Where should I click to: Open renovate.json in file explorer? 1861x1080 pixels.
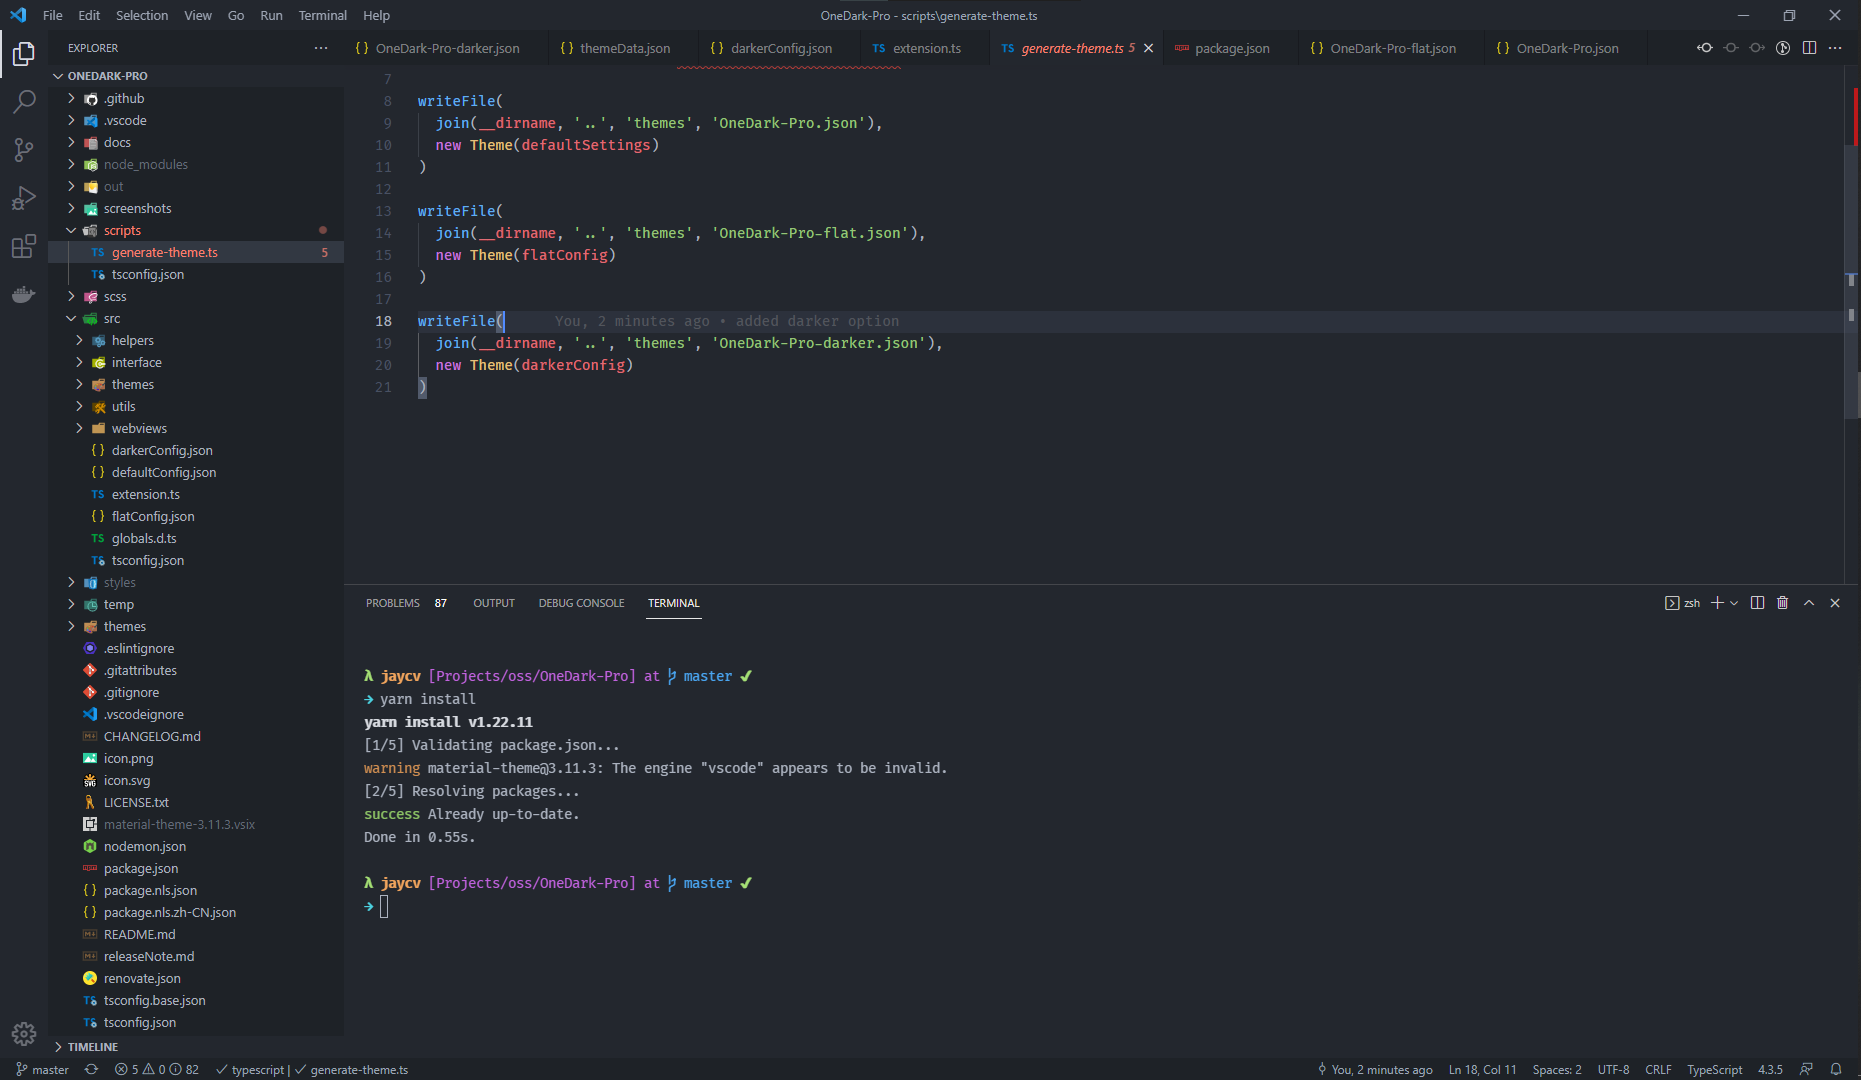click(142, 978)
